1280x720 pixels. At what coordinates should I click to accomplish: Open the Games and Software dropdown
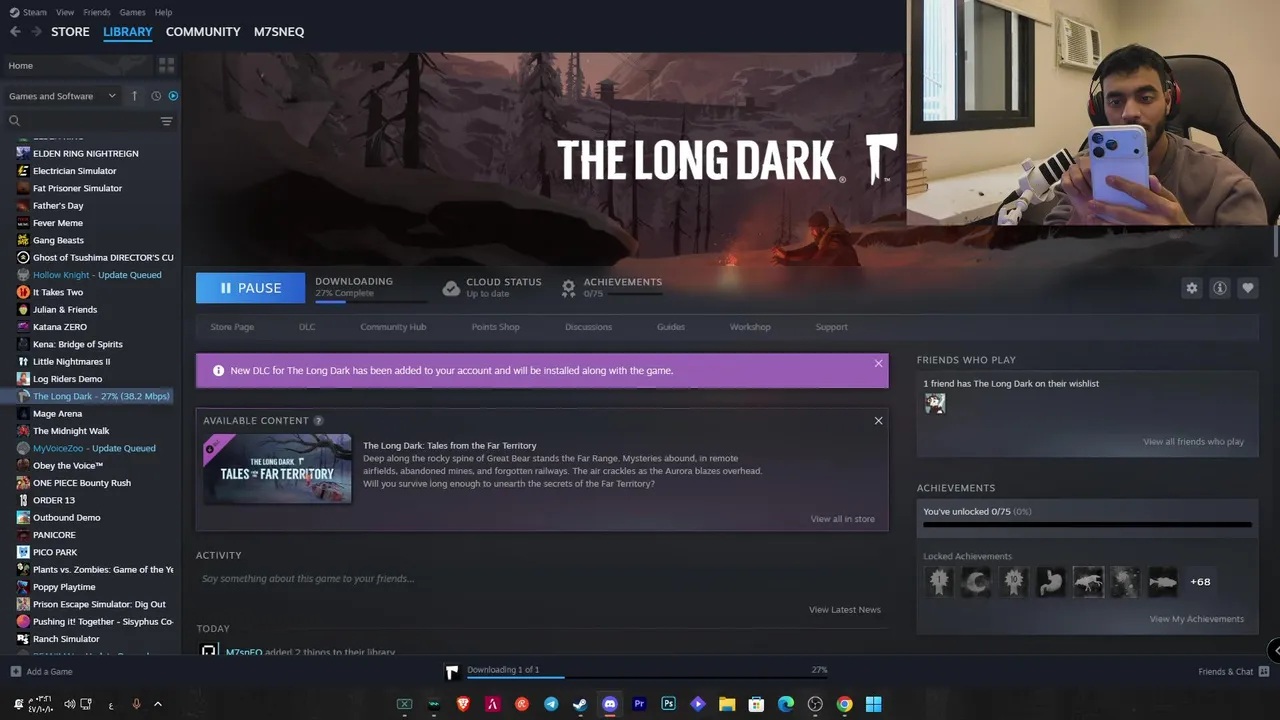[x=62, y=96]
